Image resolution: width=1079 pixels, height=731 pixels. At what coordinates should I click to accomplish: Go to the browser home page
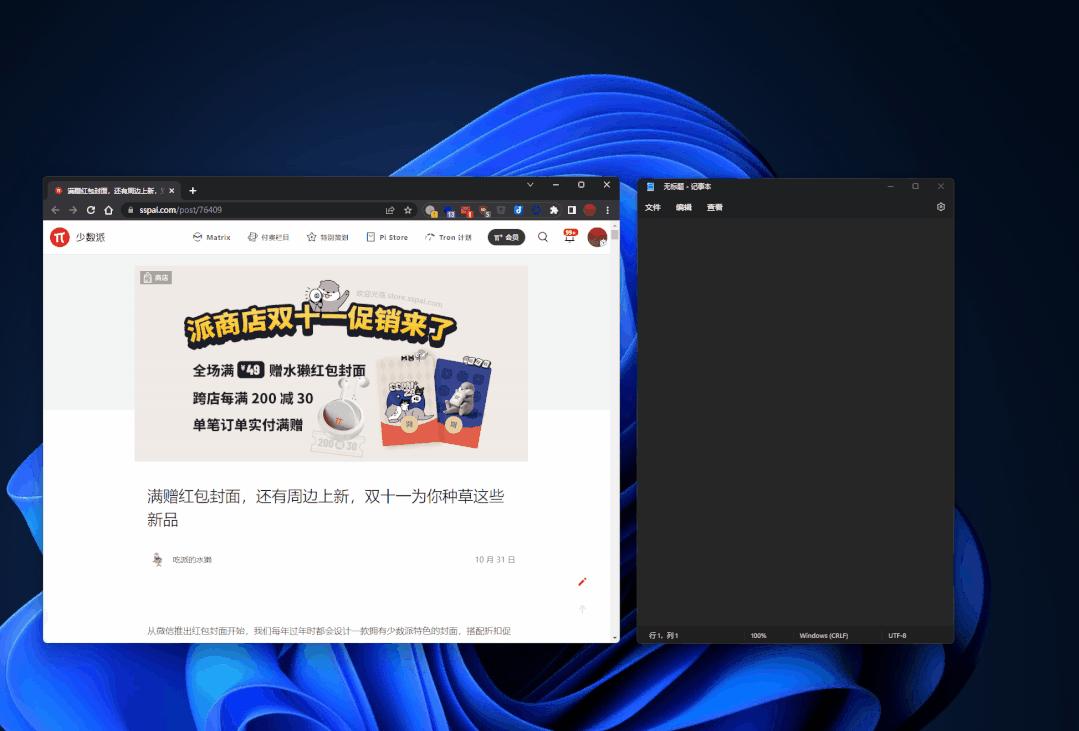(108, 210)
